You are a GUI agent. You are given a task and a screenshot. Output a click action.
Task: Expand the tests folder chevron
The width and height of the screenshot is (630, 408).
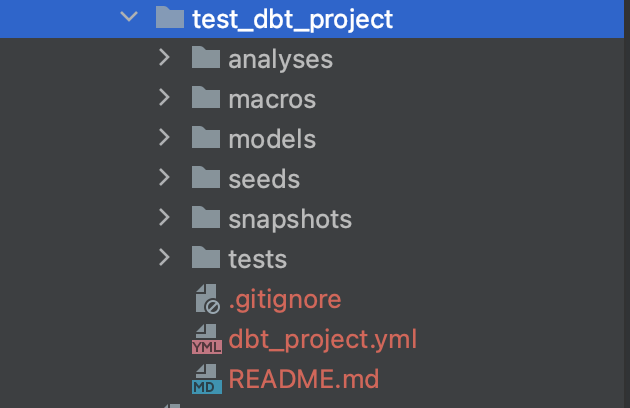click(165, 258)
